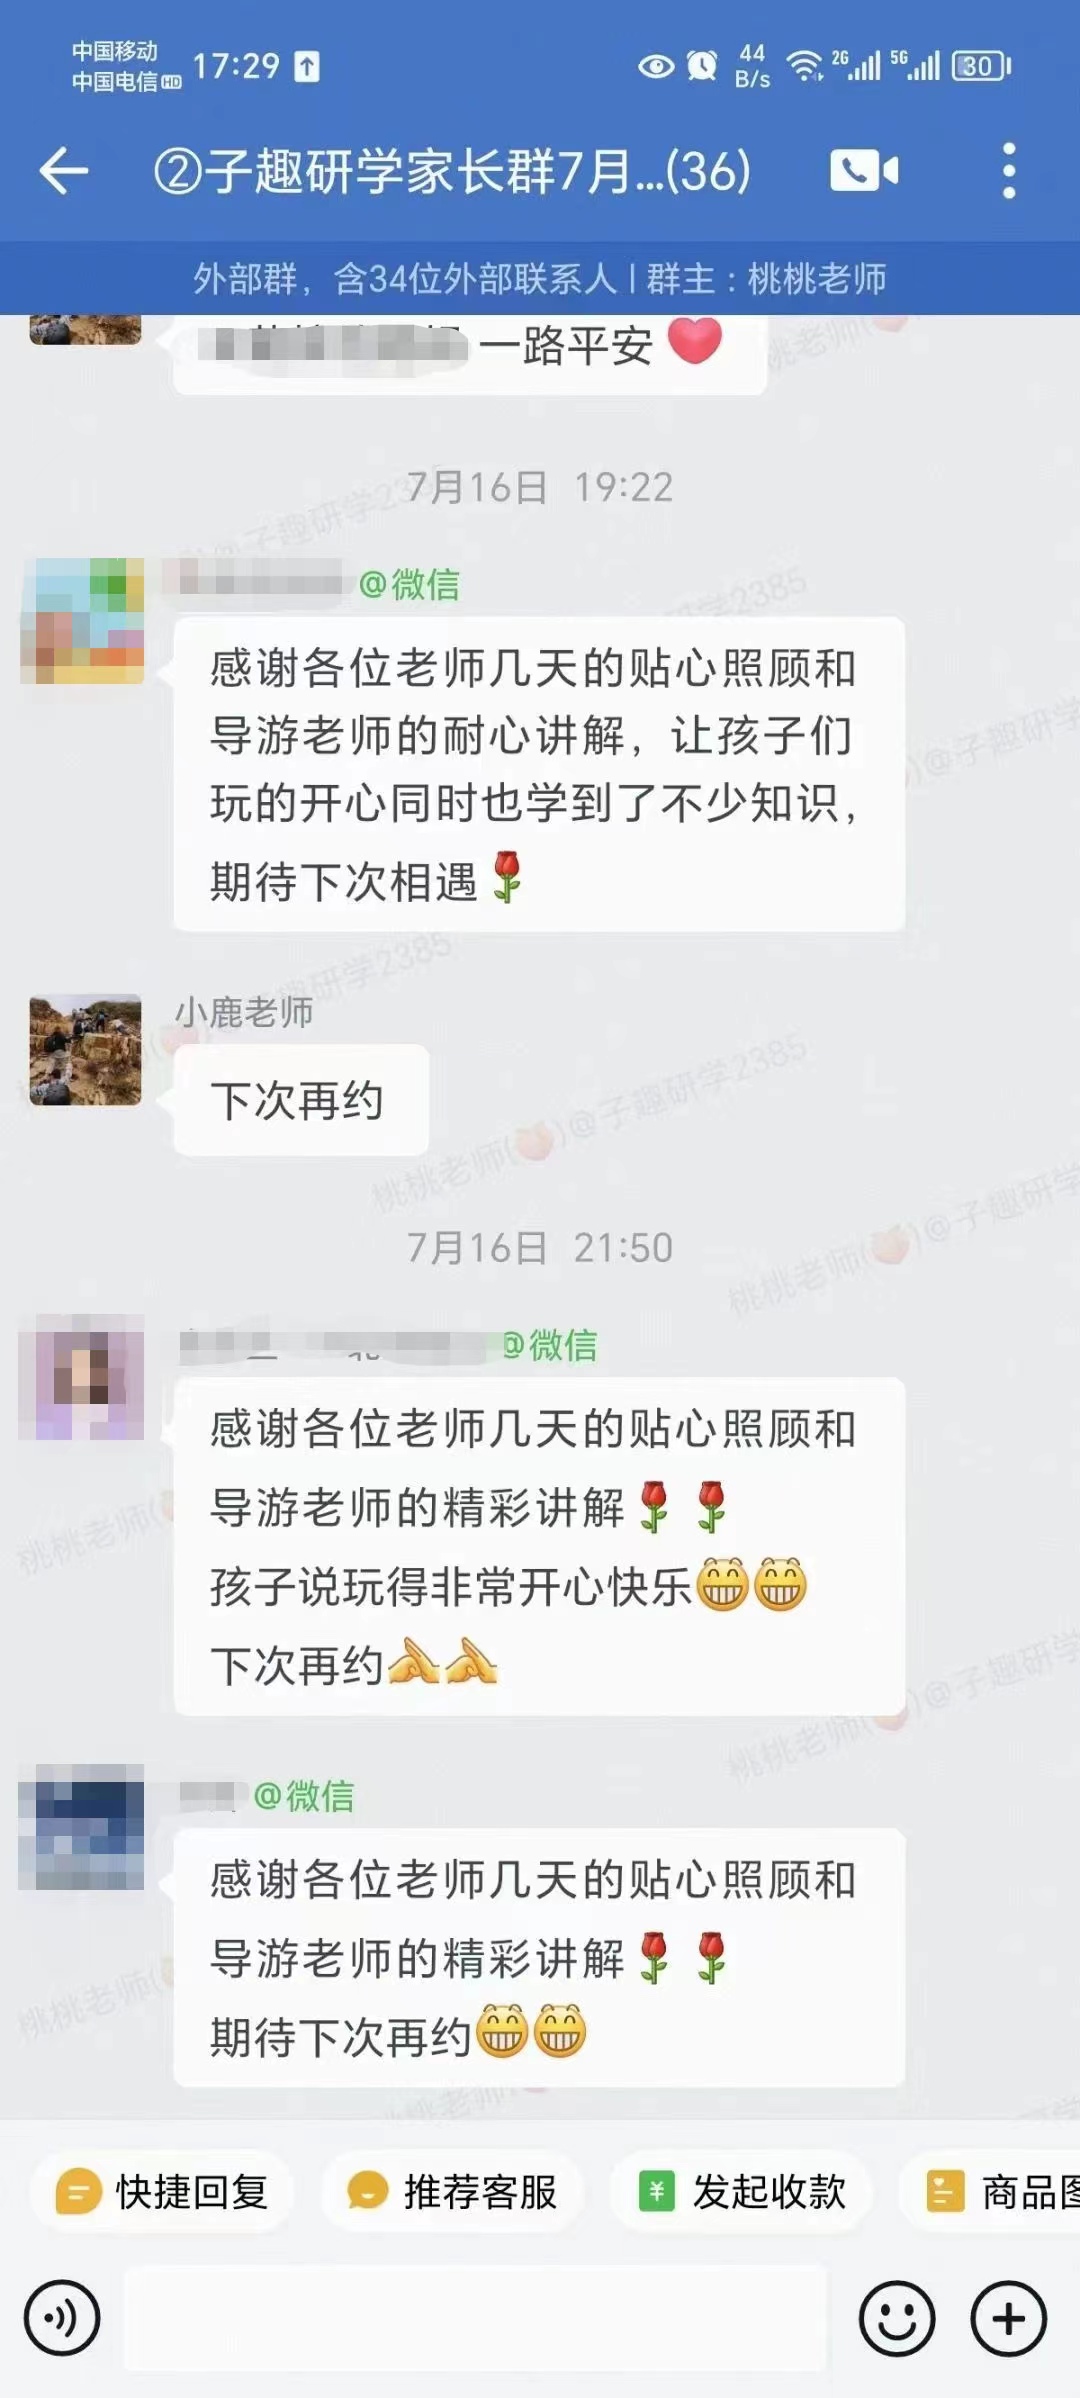Start a voice or video call
The image size is (1080, 2398).
(x=864, y=171)
